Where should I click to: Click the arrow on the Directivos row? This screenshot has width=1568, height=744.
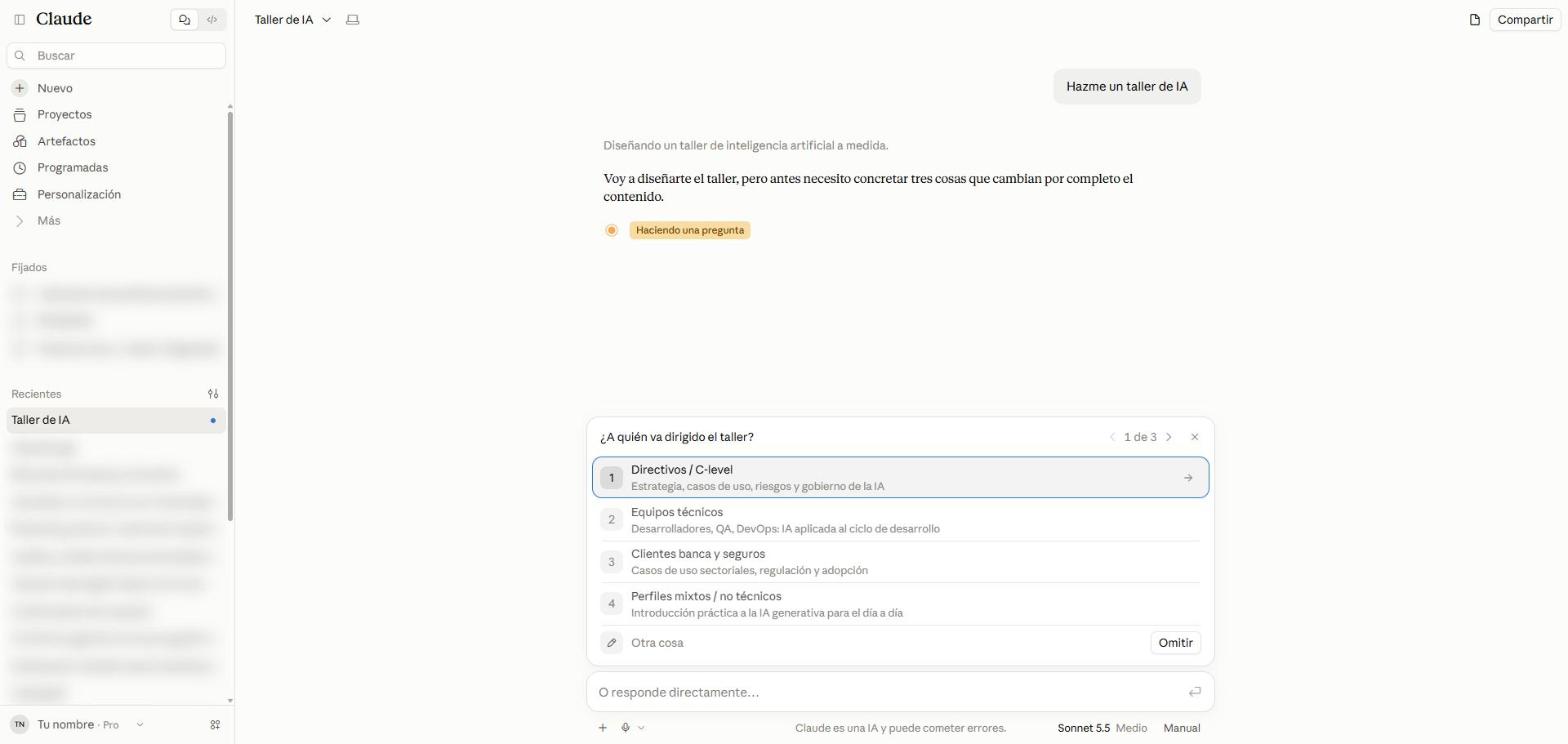pos(1188,478)
